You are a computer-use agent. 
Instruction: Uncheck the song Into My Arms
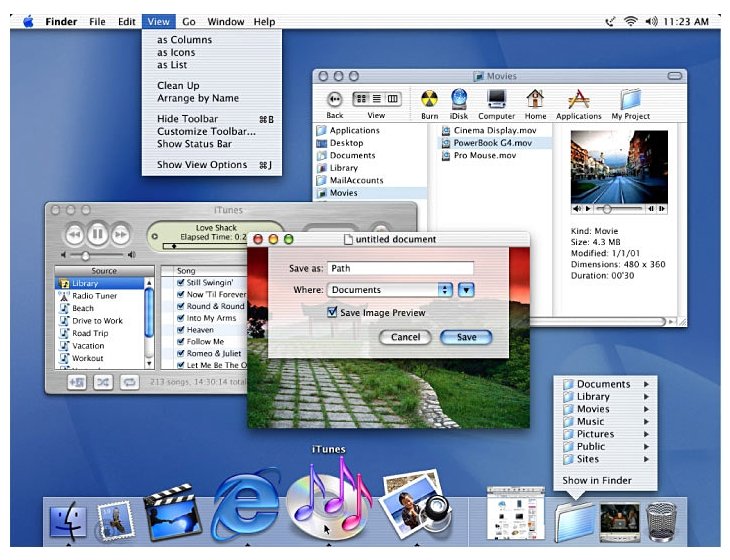point(181,318)
